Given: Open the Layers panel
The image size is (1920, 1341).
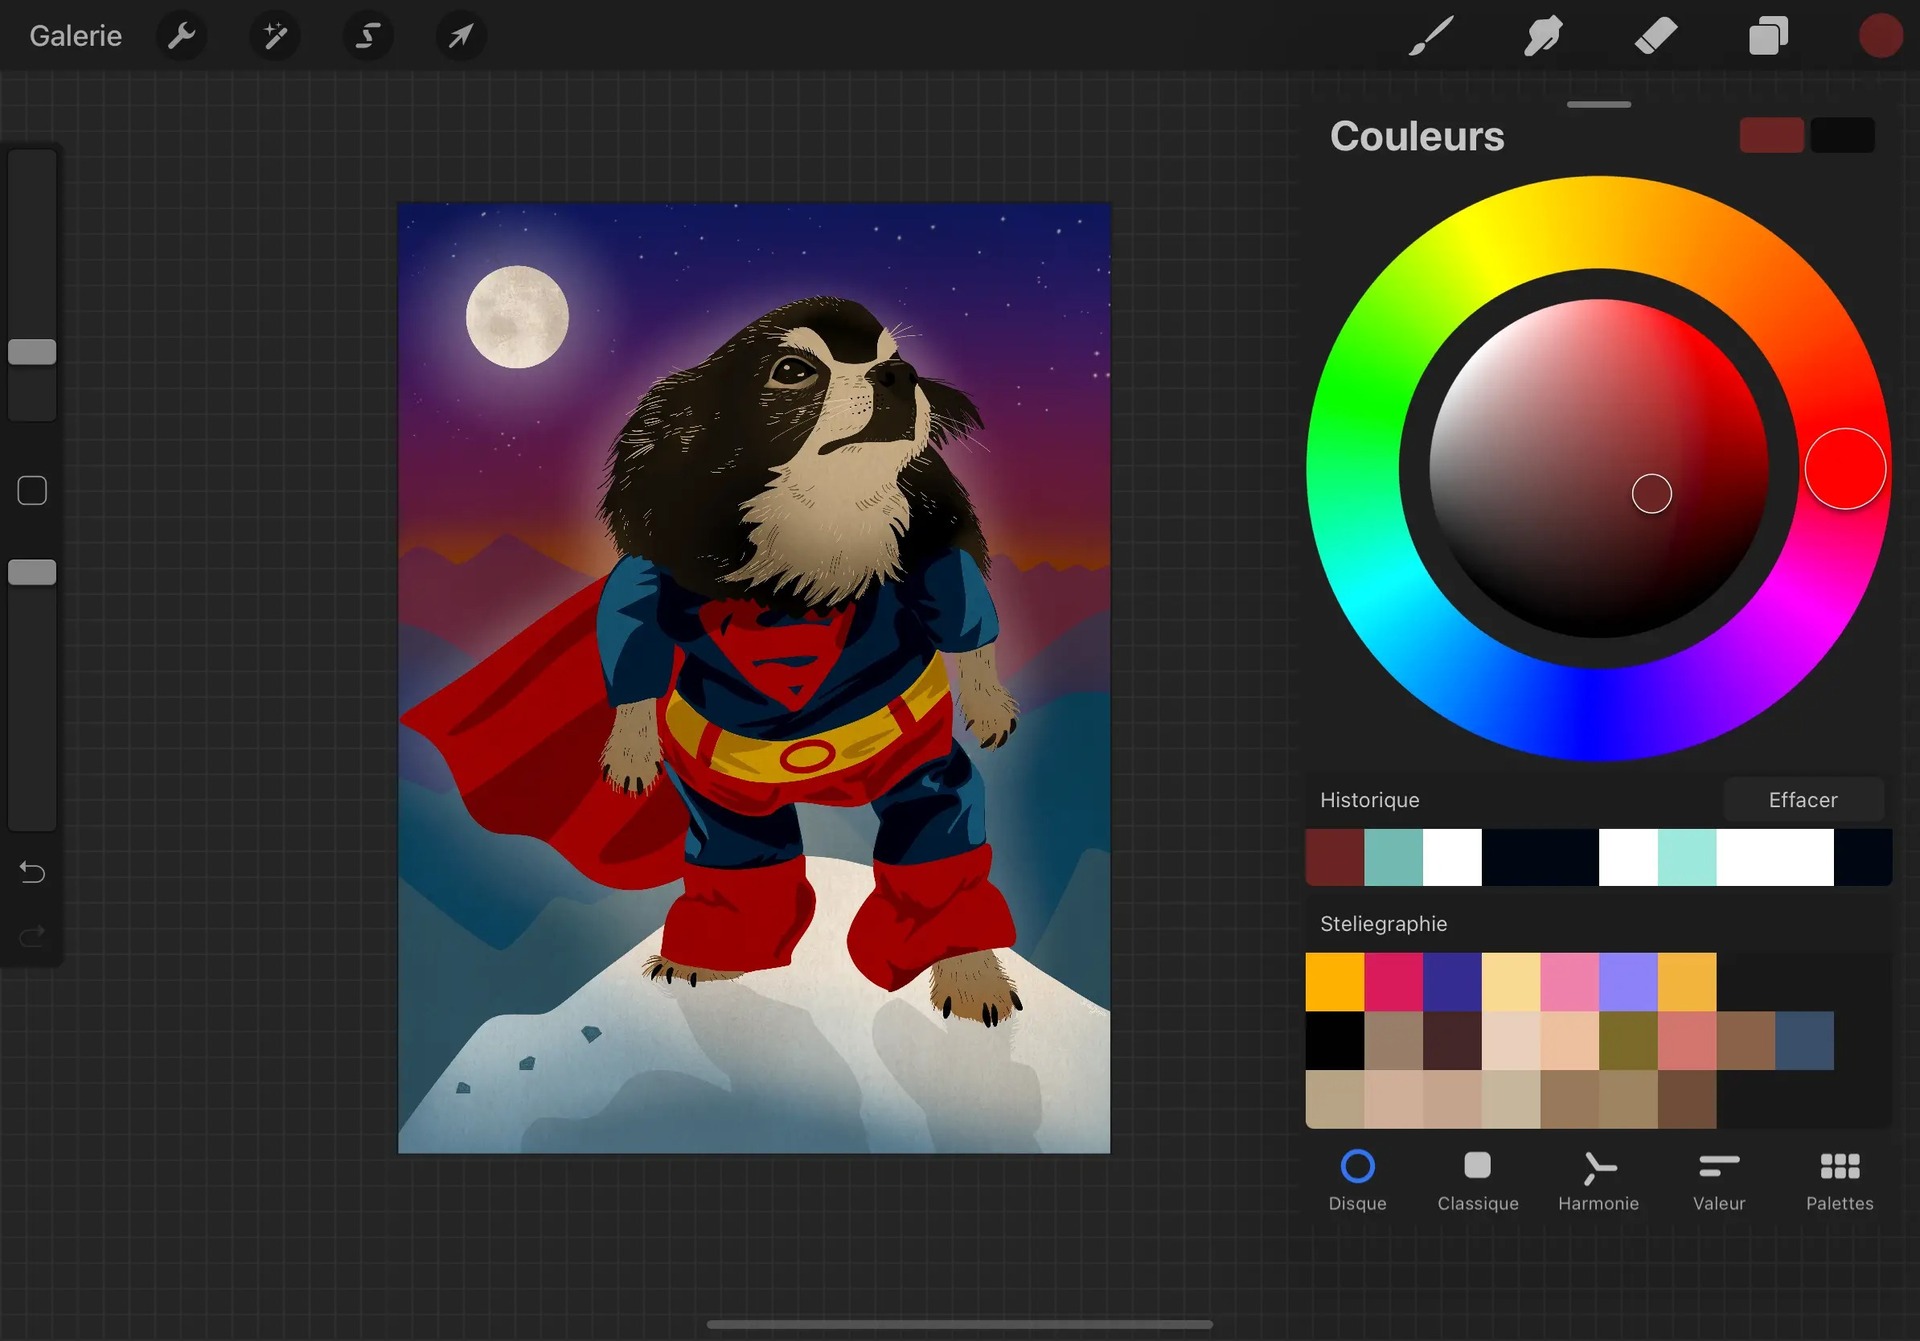Looking at the screenshot, I should coord(1768,37).
